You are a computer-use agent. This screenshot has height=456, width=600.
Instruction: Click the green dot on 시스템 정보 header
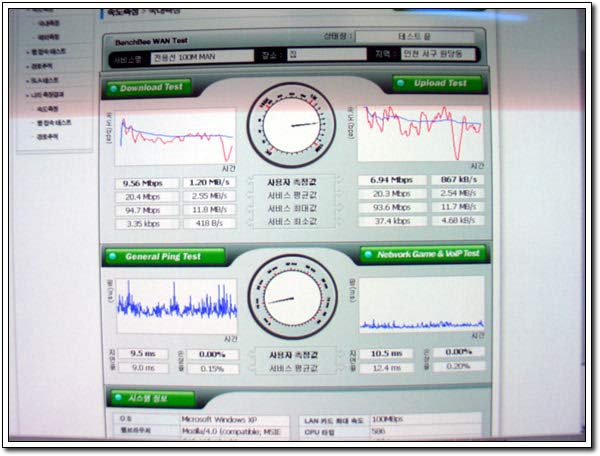click(x=118, y=398)
